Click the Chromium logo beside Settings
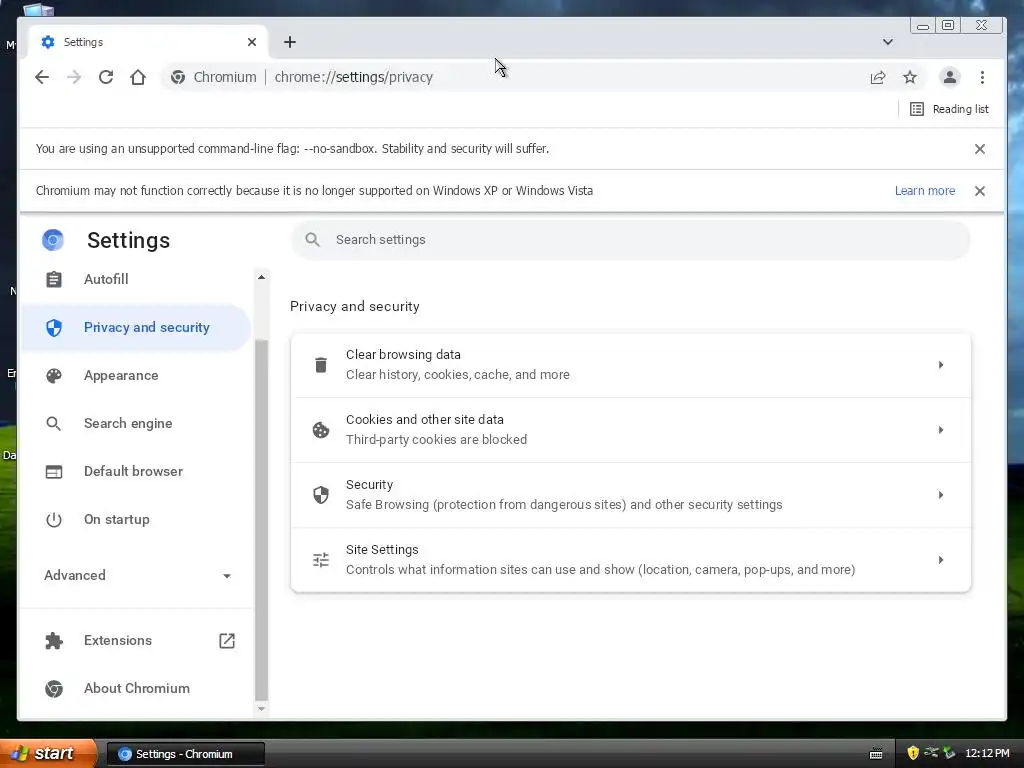This screenshot has height=768, width=1024. [53, 240]
